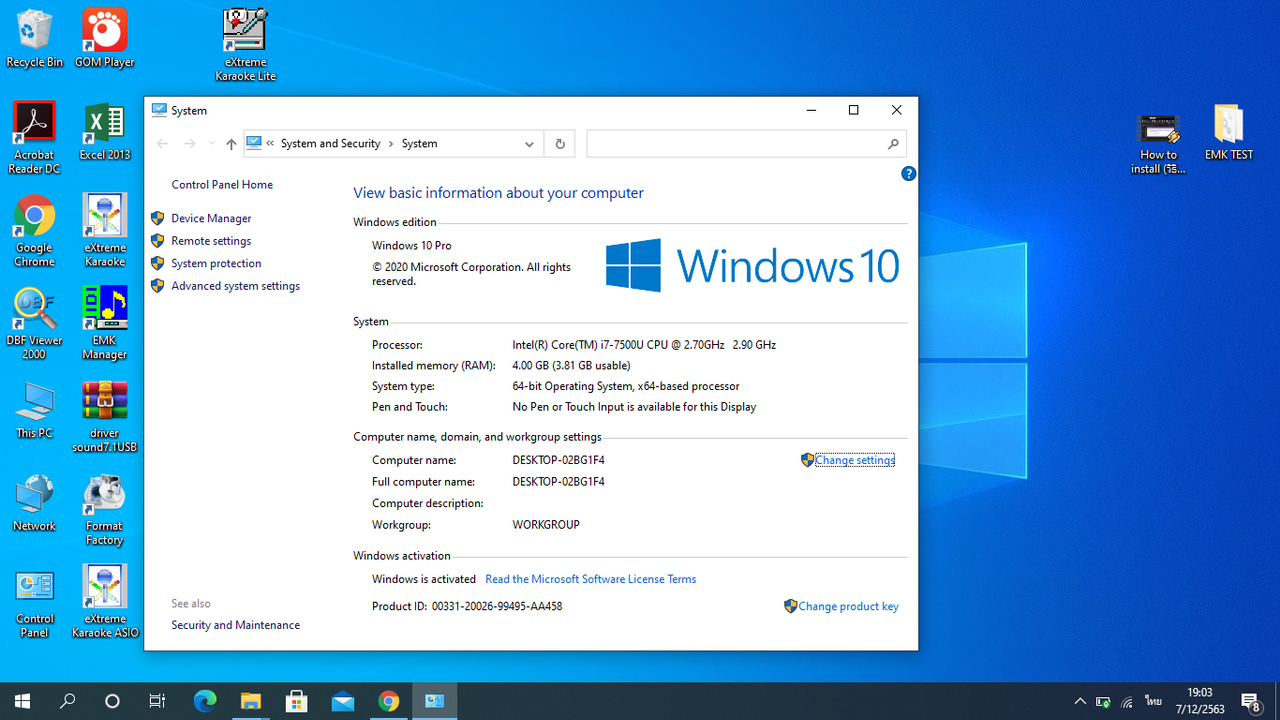Launch Microsoft Edge from the taskbar
Image resolution: width=1280 pixels, height=720 pixels.
pos(205,701)
